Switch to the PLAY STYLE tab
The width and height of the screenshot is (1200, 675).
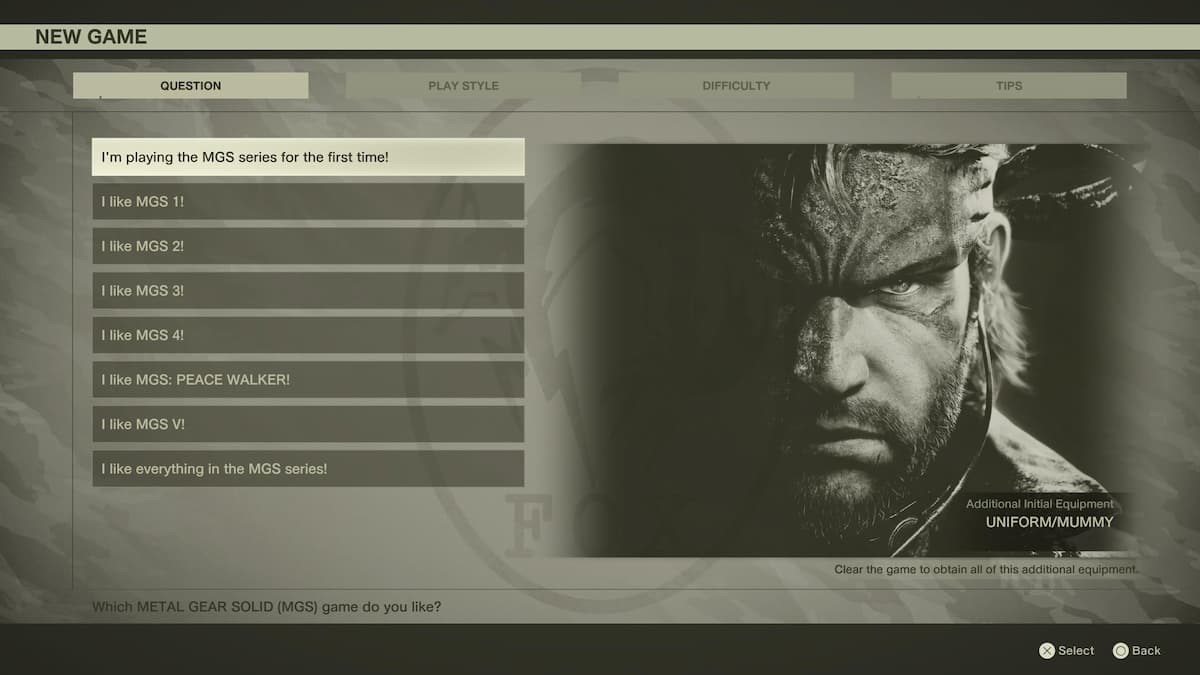tap(463, 86)
